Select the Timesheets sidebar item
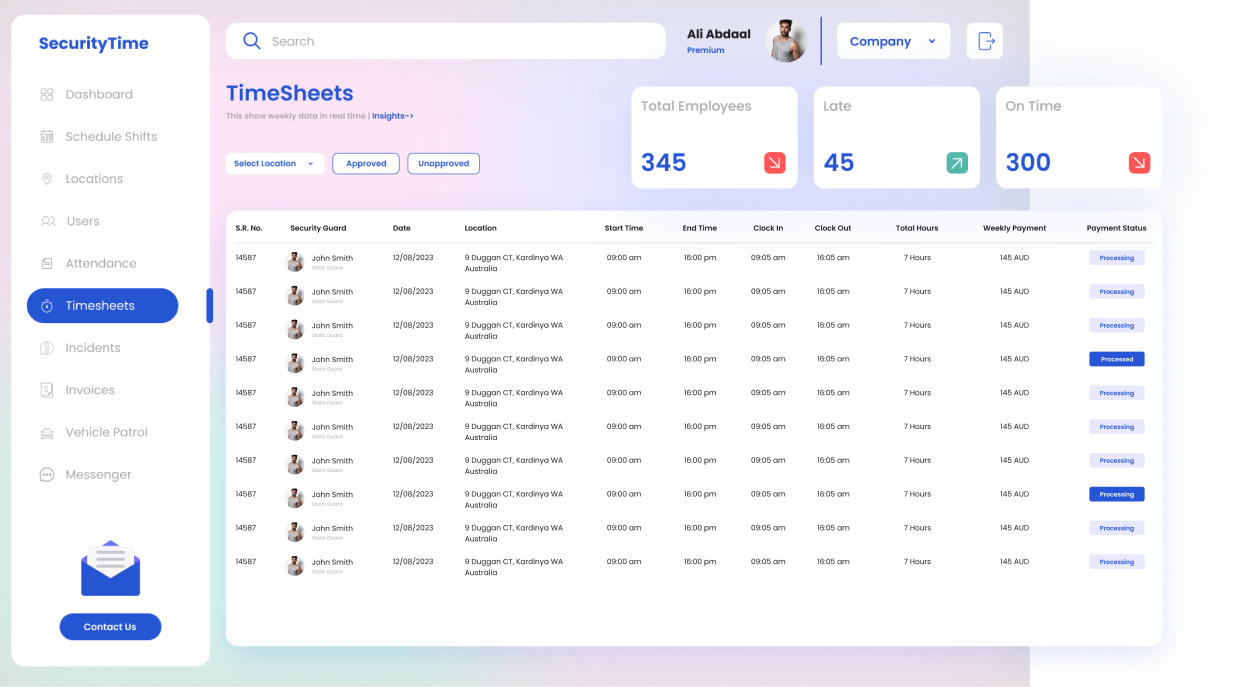The width and height of the screenshot is (1253, 687). point(102,305)
